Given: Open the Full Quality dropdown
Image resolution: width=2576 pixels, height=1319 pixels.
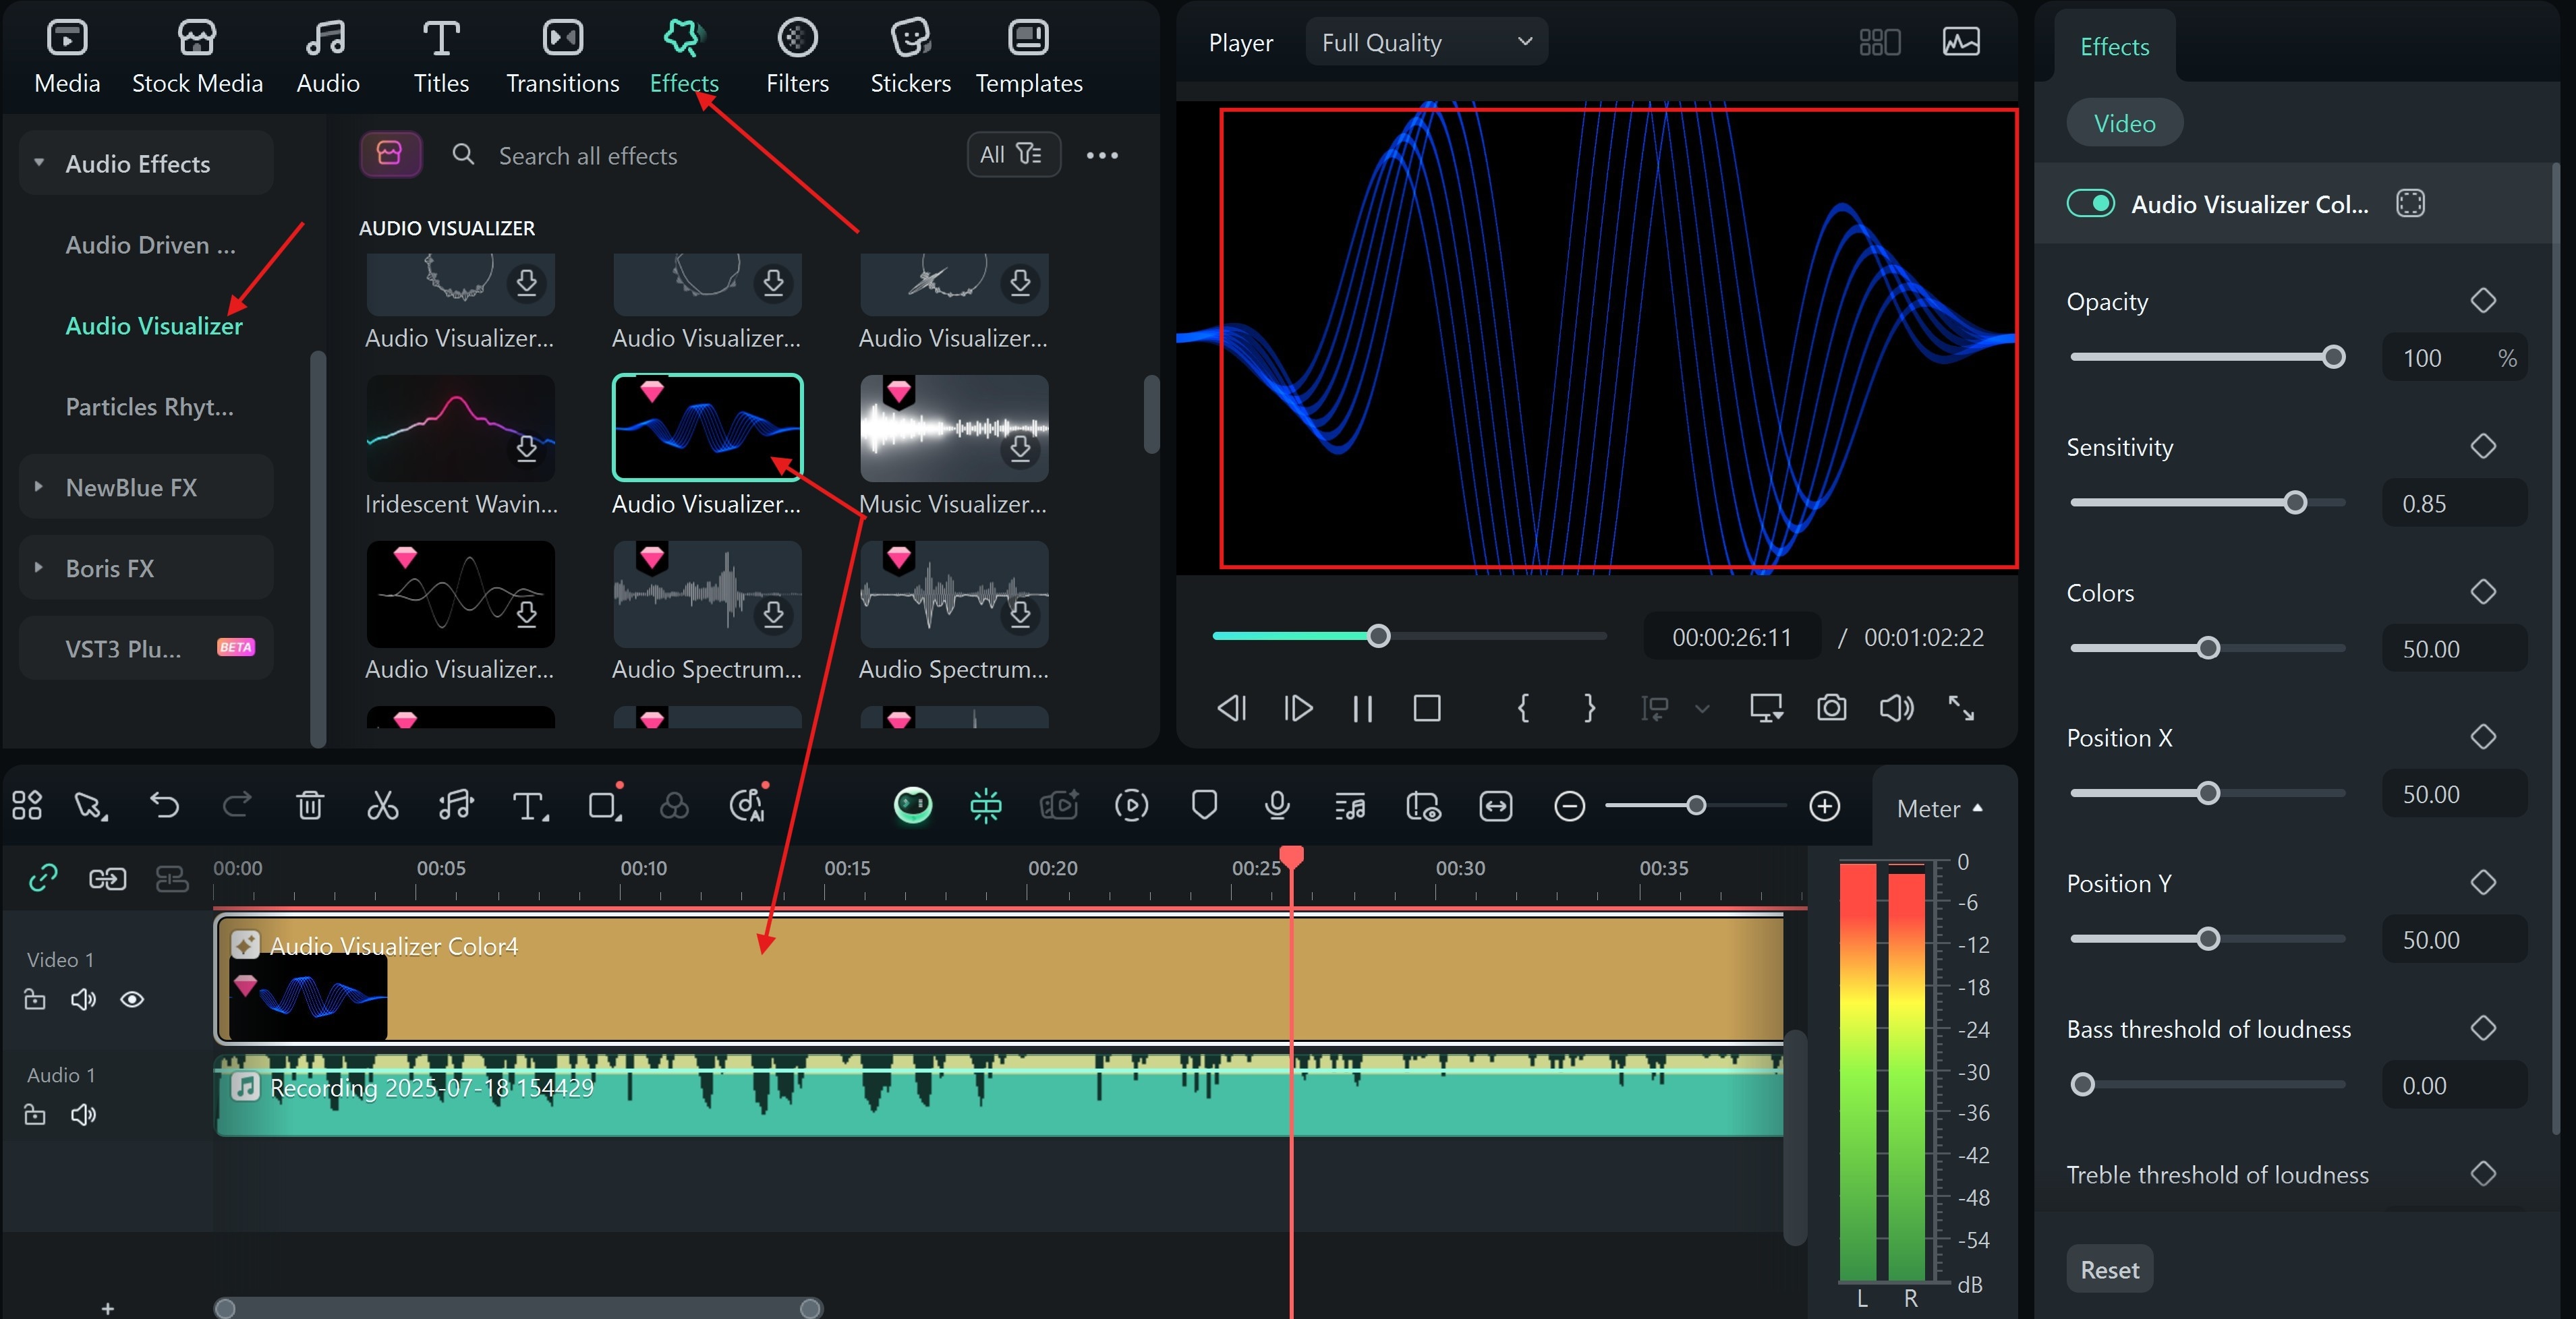Looking at the screenshot, I should point(1426,42).
